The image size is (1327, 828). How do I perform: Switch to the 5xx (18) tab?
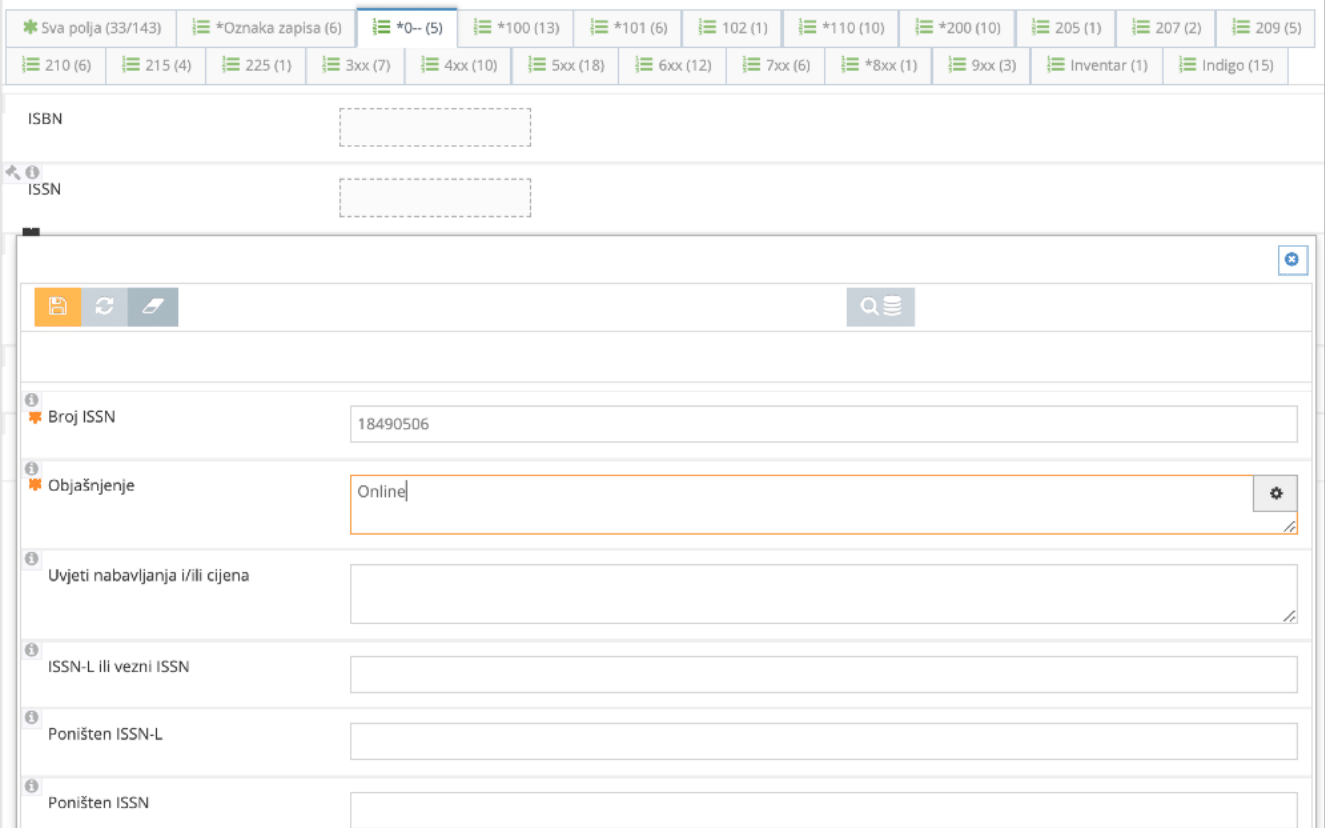565,65
